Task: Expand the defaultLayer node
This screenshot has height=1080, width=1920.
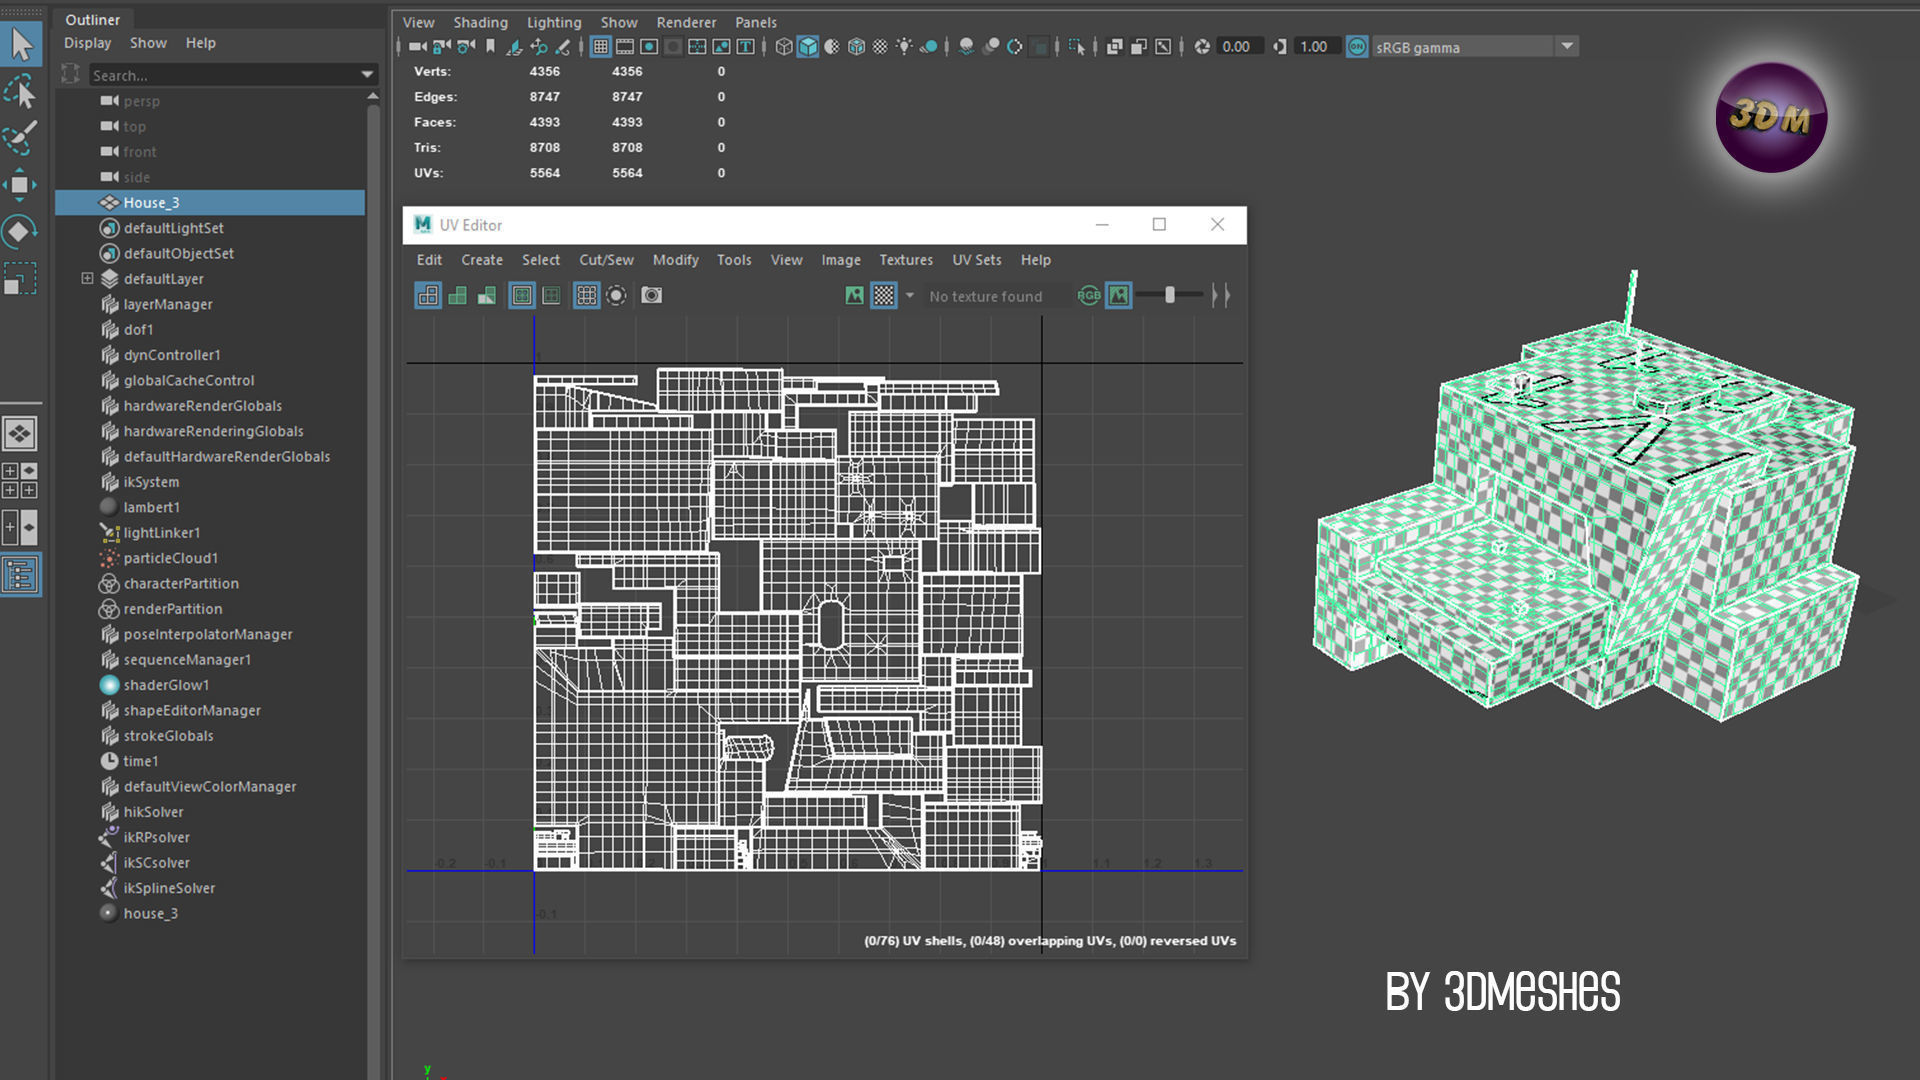Action: [87, 279]
